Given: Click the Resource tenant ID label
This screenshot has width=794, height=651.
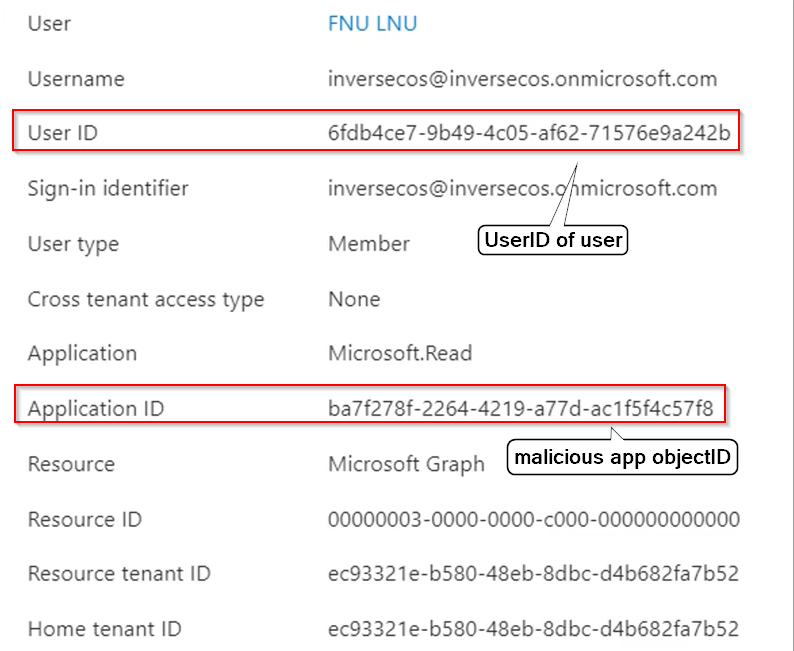Looking at the screenshot, I should (x=119, y=574).
